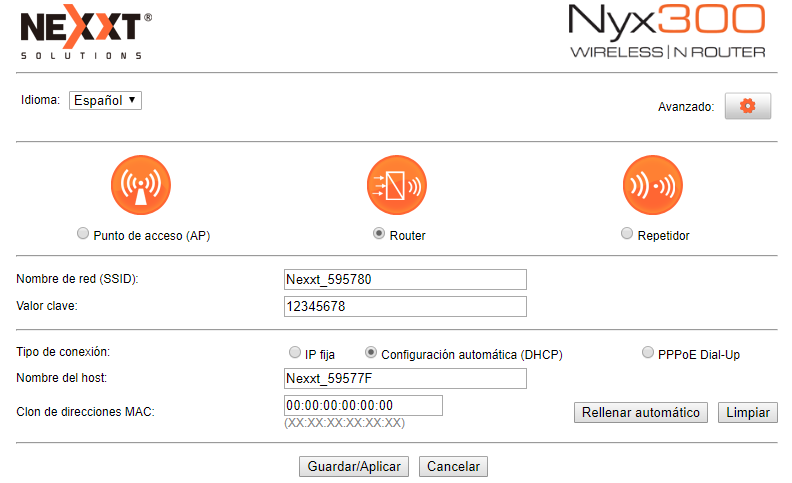Click the Nyx300 Wireless N Router logo

point(667,31)
